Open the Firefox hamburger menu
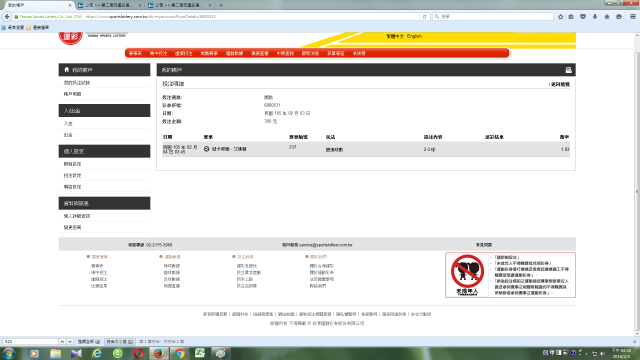 coord(633,17)
